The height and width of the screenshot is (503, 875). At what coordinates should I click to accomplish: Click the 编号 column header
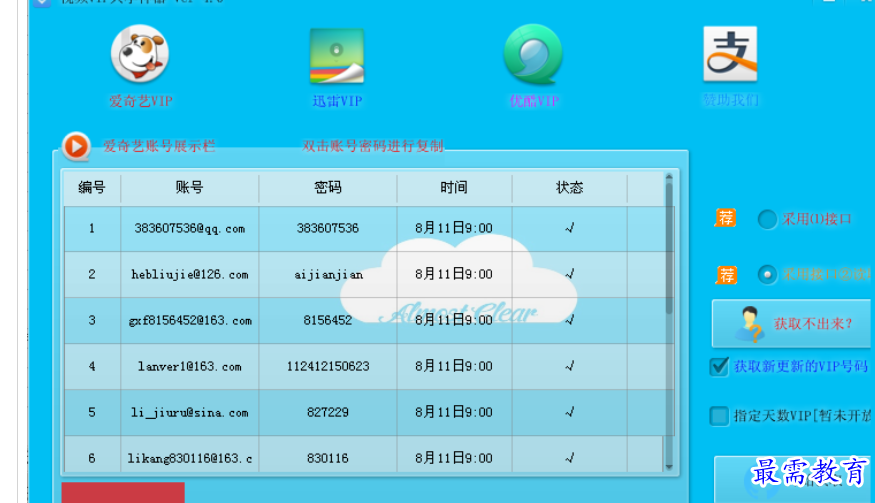tap(92, 188)
